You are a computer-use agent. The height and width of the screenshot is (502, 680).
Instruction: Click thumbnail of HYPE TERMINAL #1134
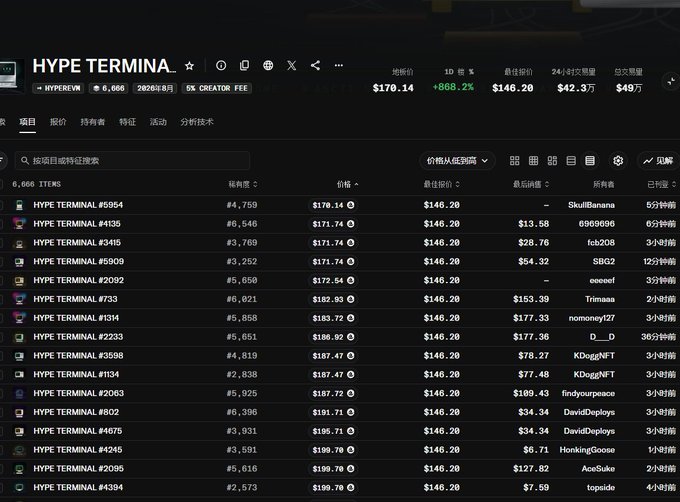[19, 375]
